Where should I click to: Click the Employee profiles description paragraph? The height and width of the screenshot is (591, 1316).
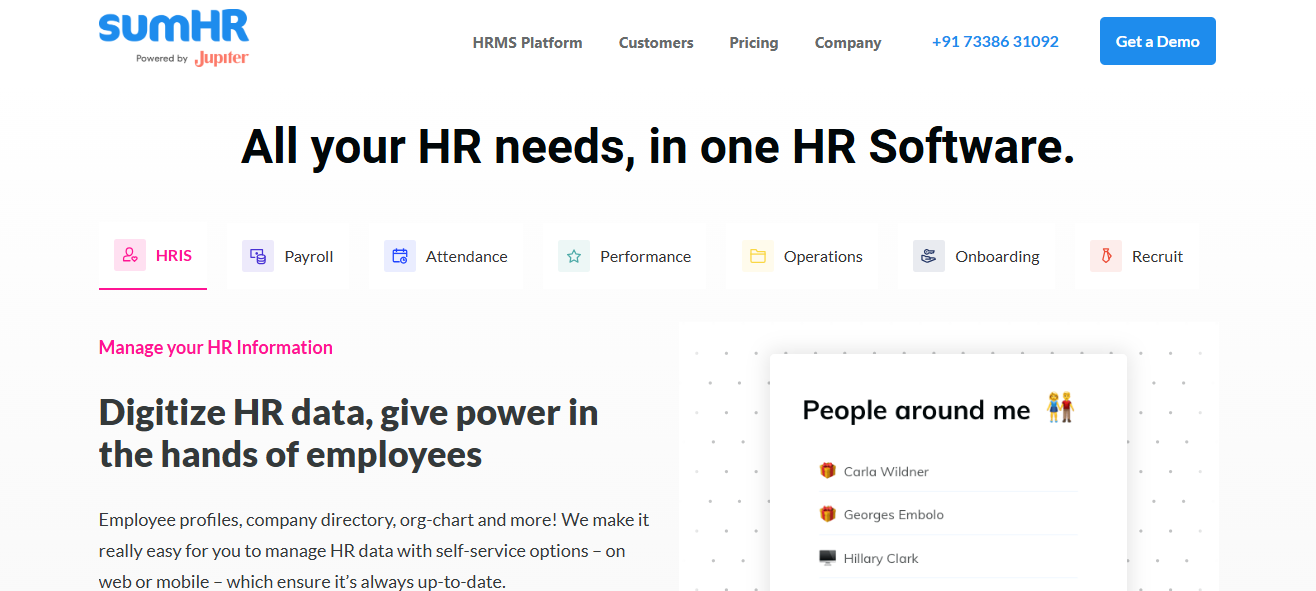coord(374,550)
